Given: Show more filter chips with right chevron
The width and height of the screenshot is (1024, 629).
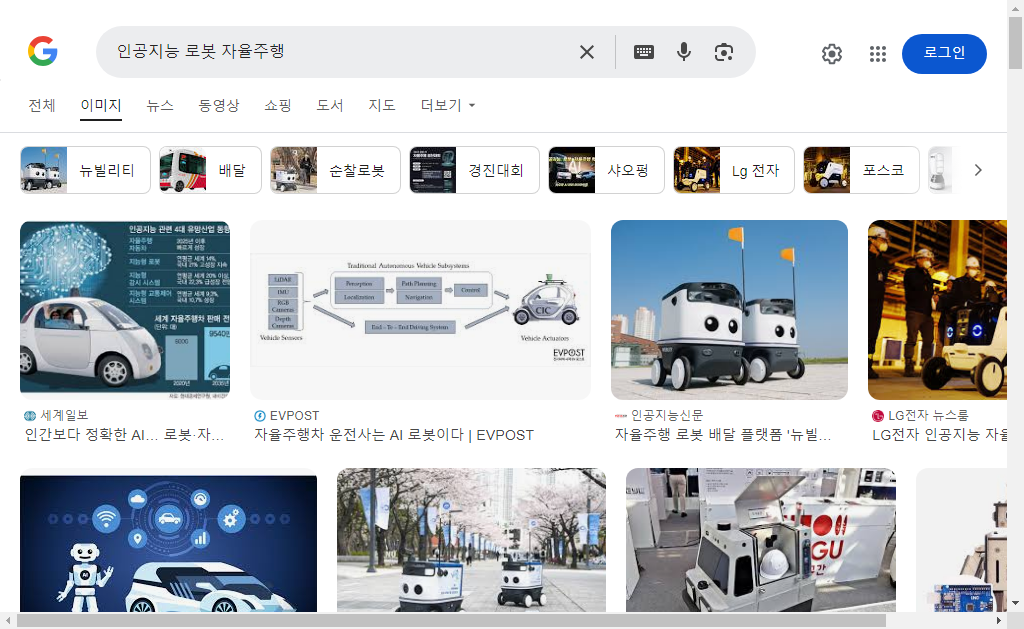Looking at the screenshot, I should tap(978, 170).
